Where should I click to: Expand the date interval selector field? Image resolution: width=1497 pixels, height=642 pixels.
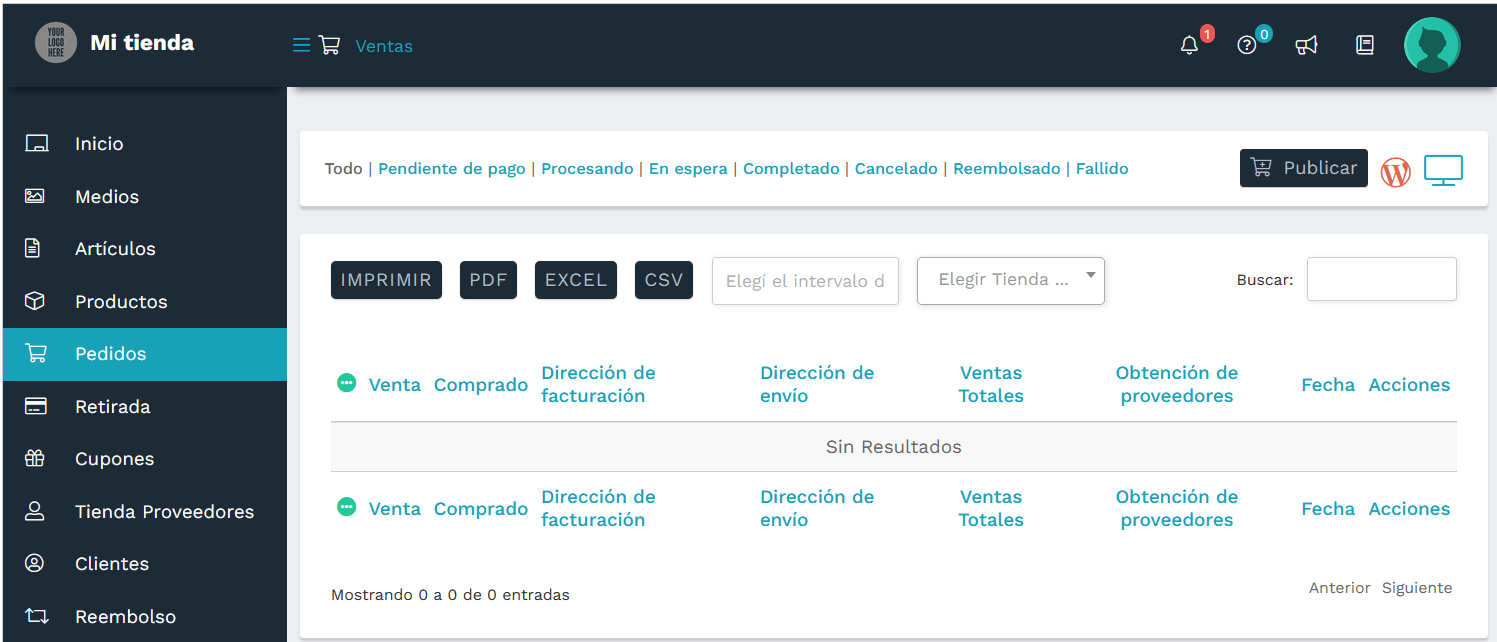click(805, 281)
